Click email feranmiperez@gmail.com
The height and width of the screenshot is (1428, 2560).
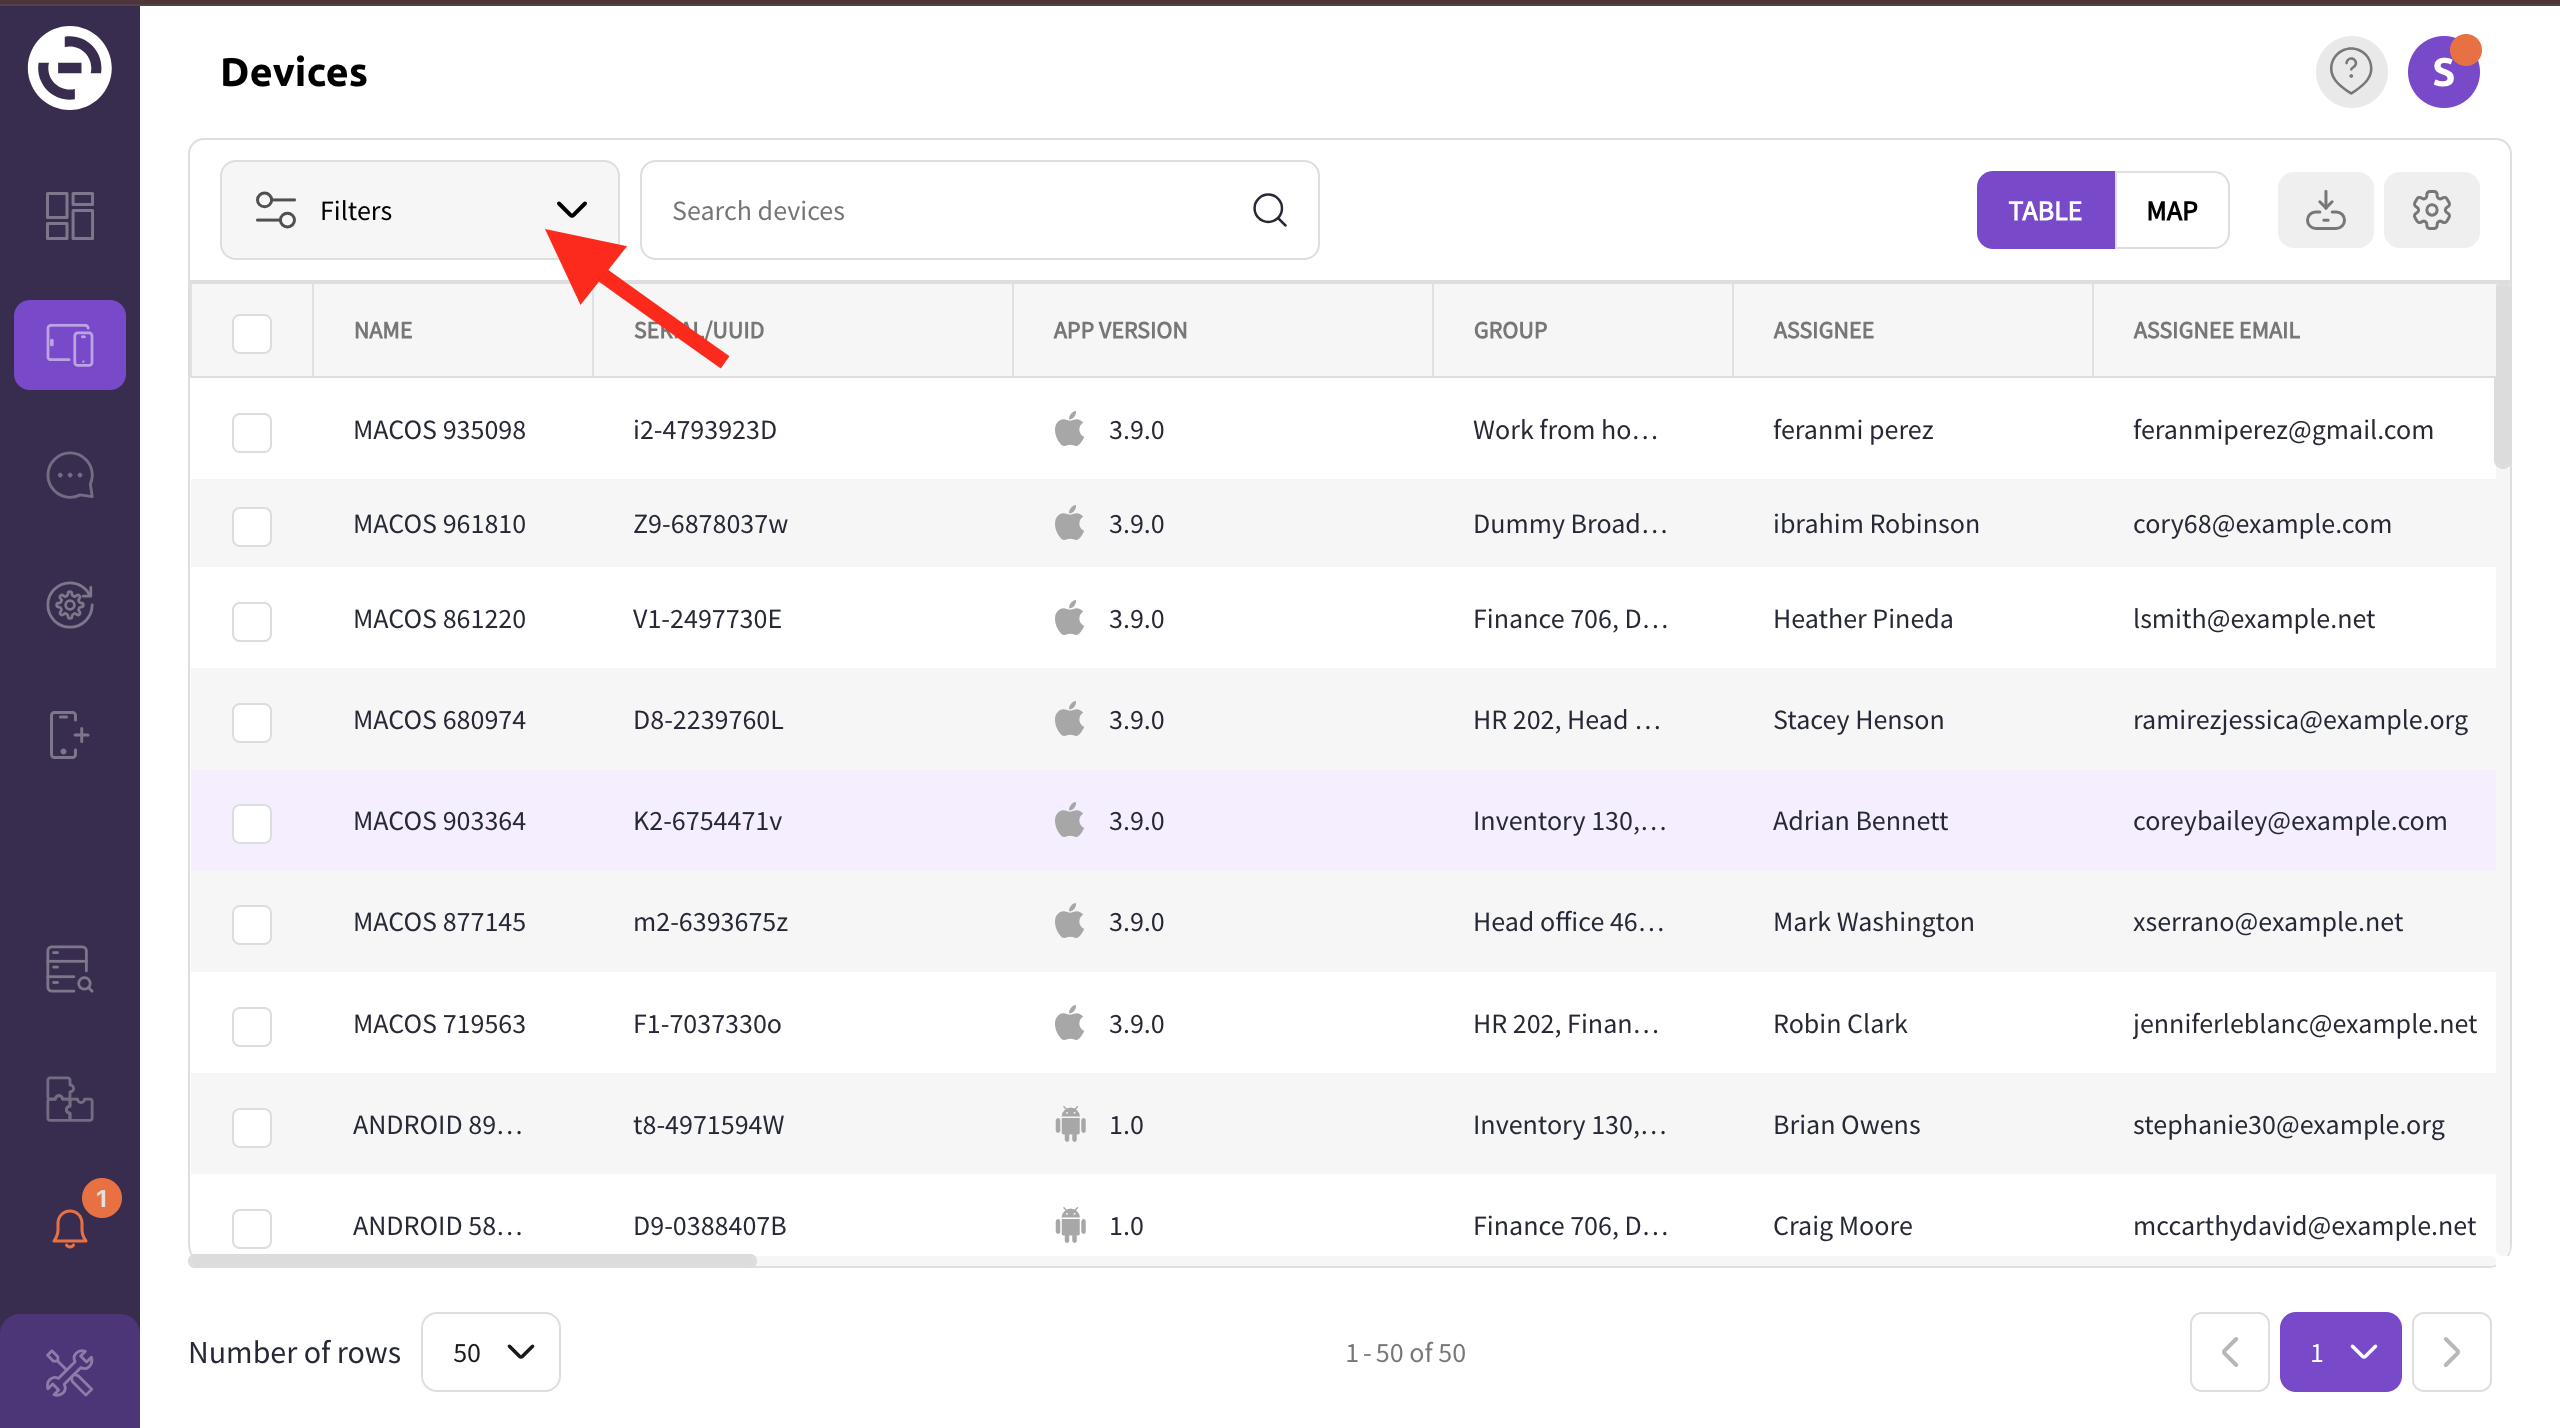click(2283, 430)
